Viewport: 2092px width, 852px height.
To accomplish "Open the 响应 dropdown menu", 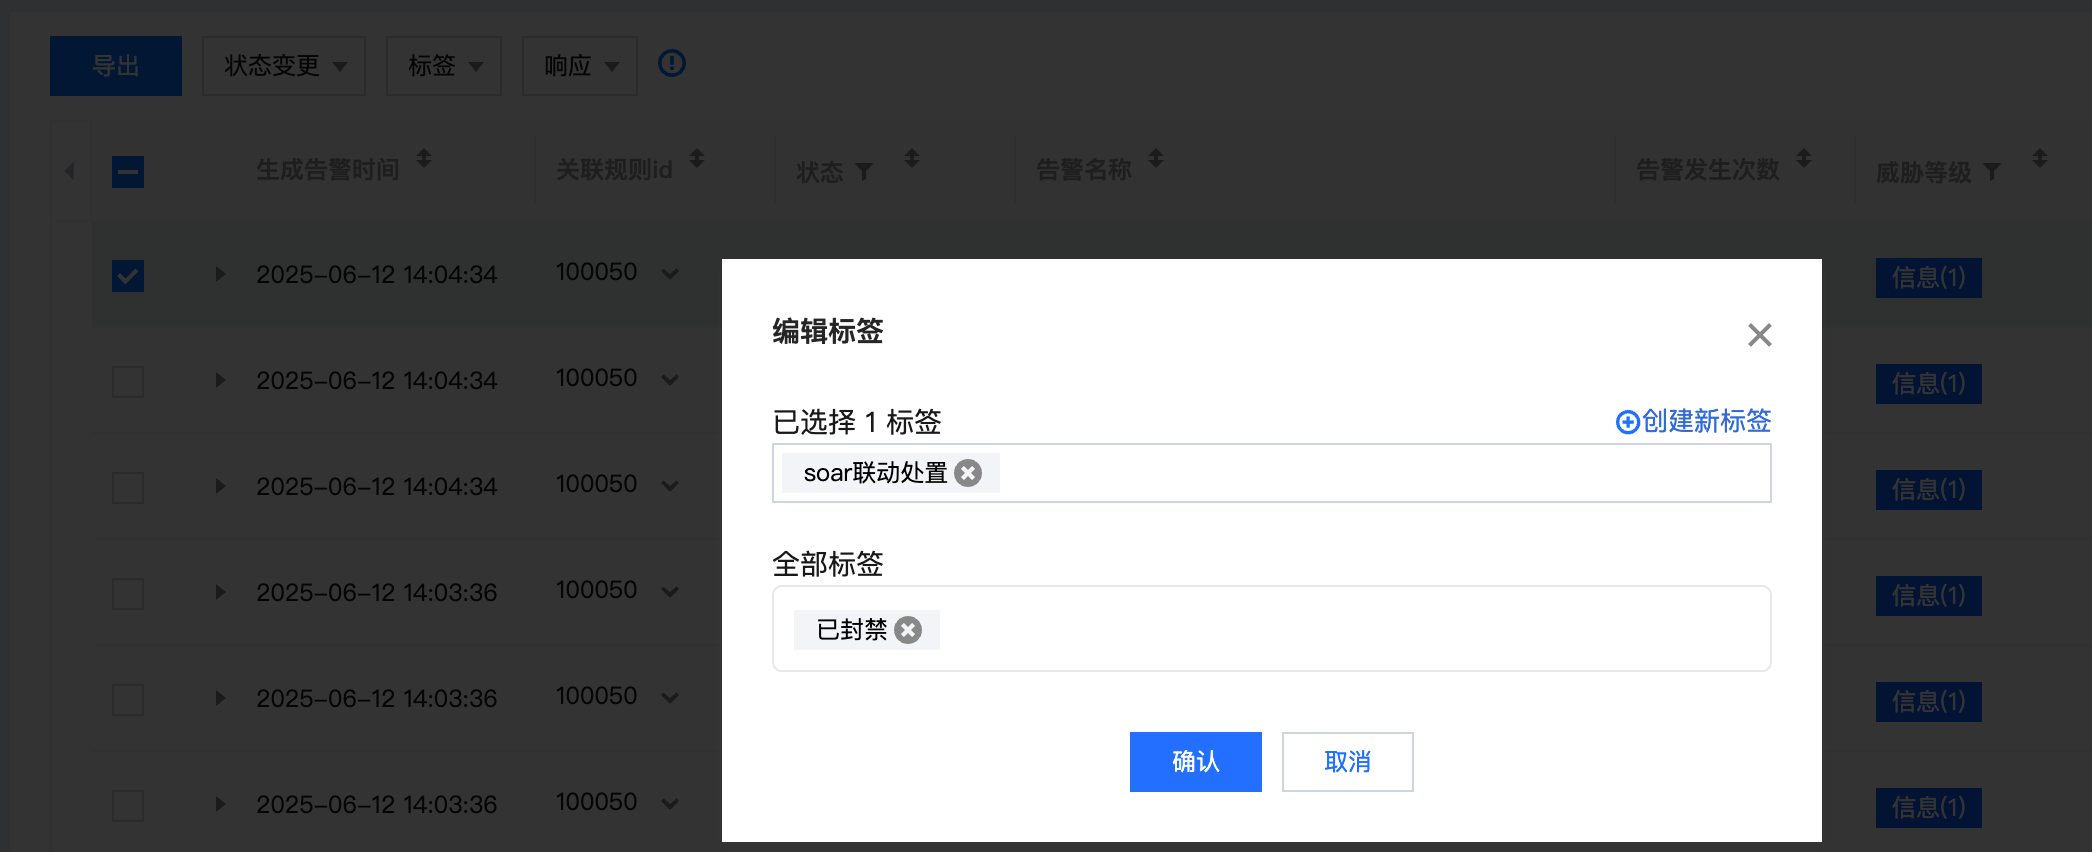I will pyautogui.click(x=580, y=66).
